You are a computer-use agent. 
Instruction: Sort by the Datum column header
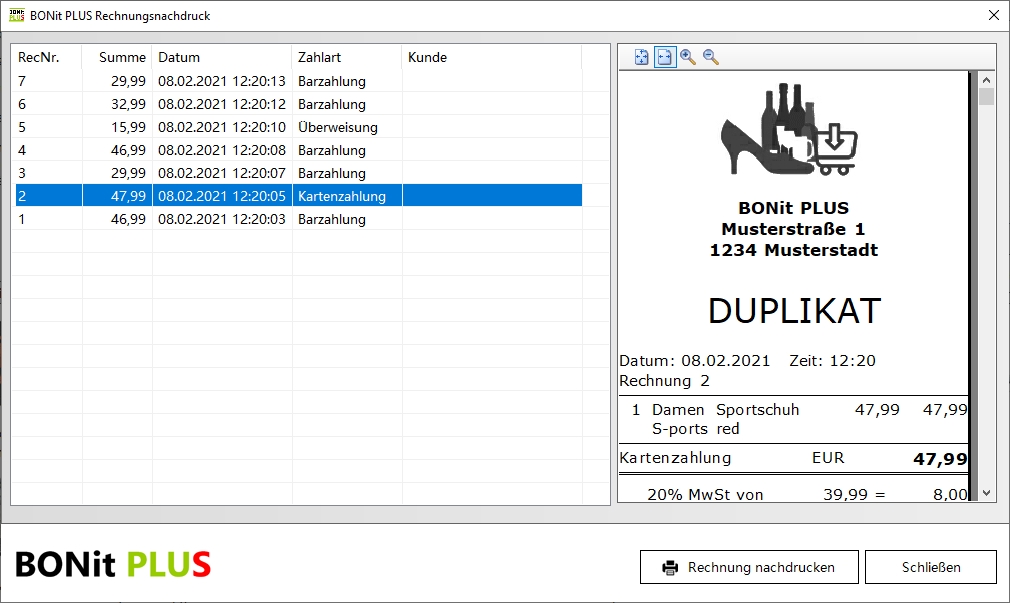tap(222, 57)
